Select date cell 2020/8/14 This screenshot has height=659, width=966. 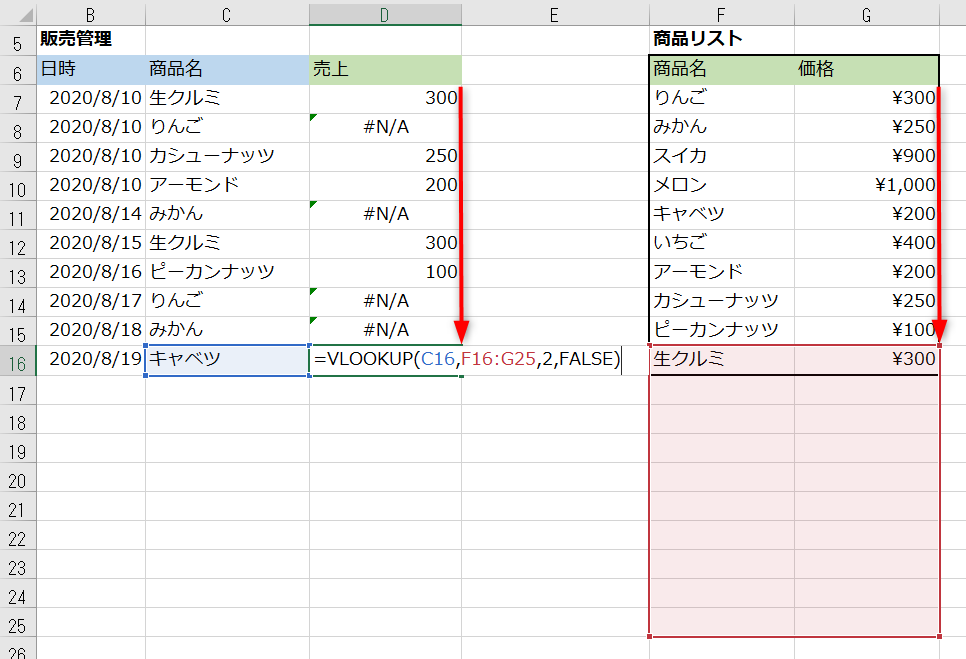[x=91, y=214]
